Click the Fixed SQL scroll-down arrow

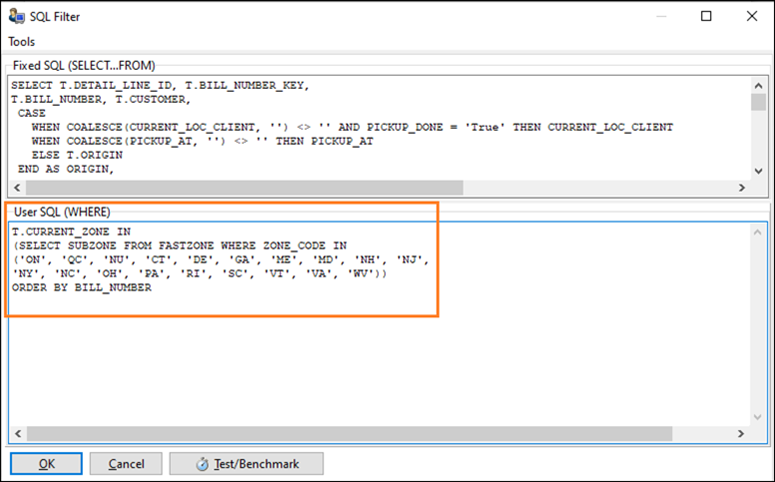click(x=758, y=171)
